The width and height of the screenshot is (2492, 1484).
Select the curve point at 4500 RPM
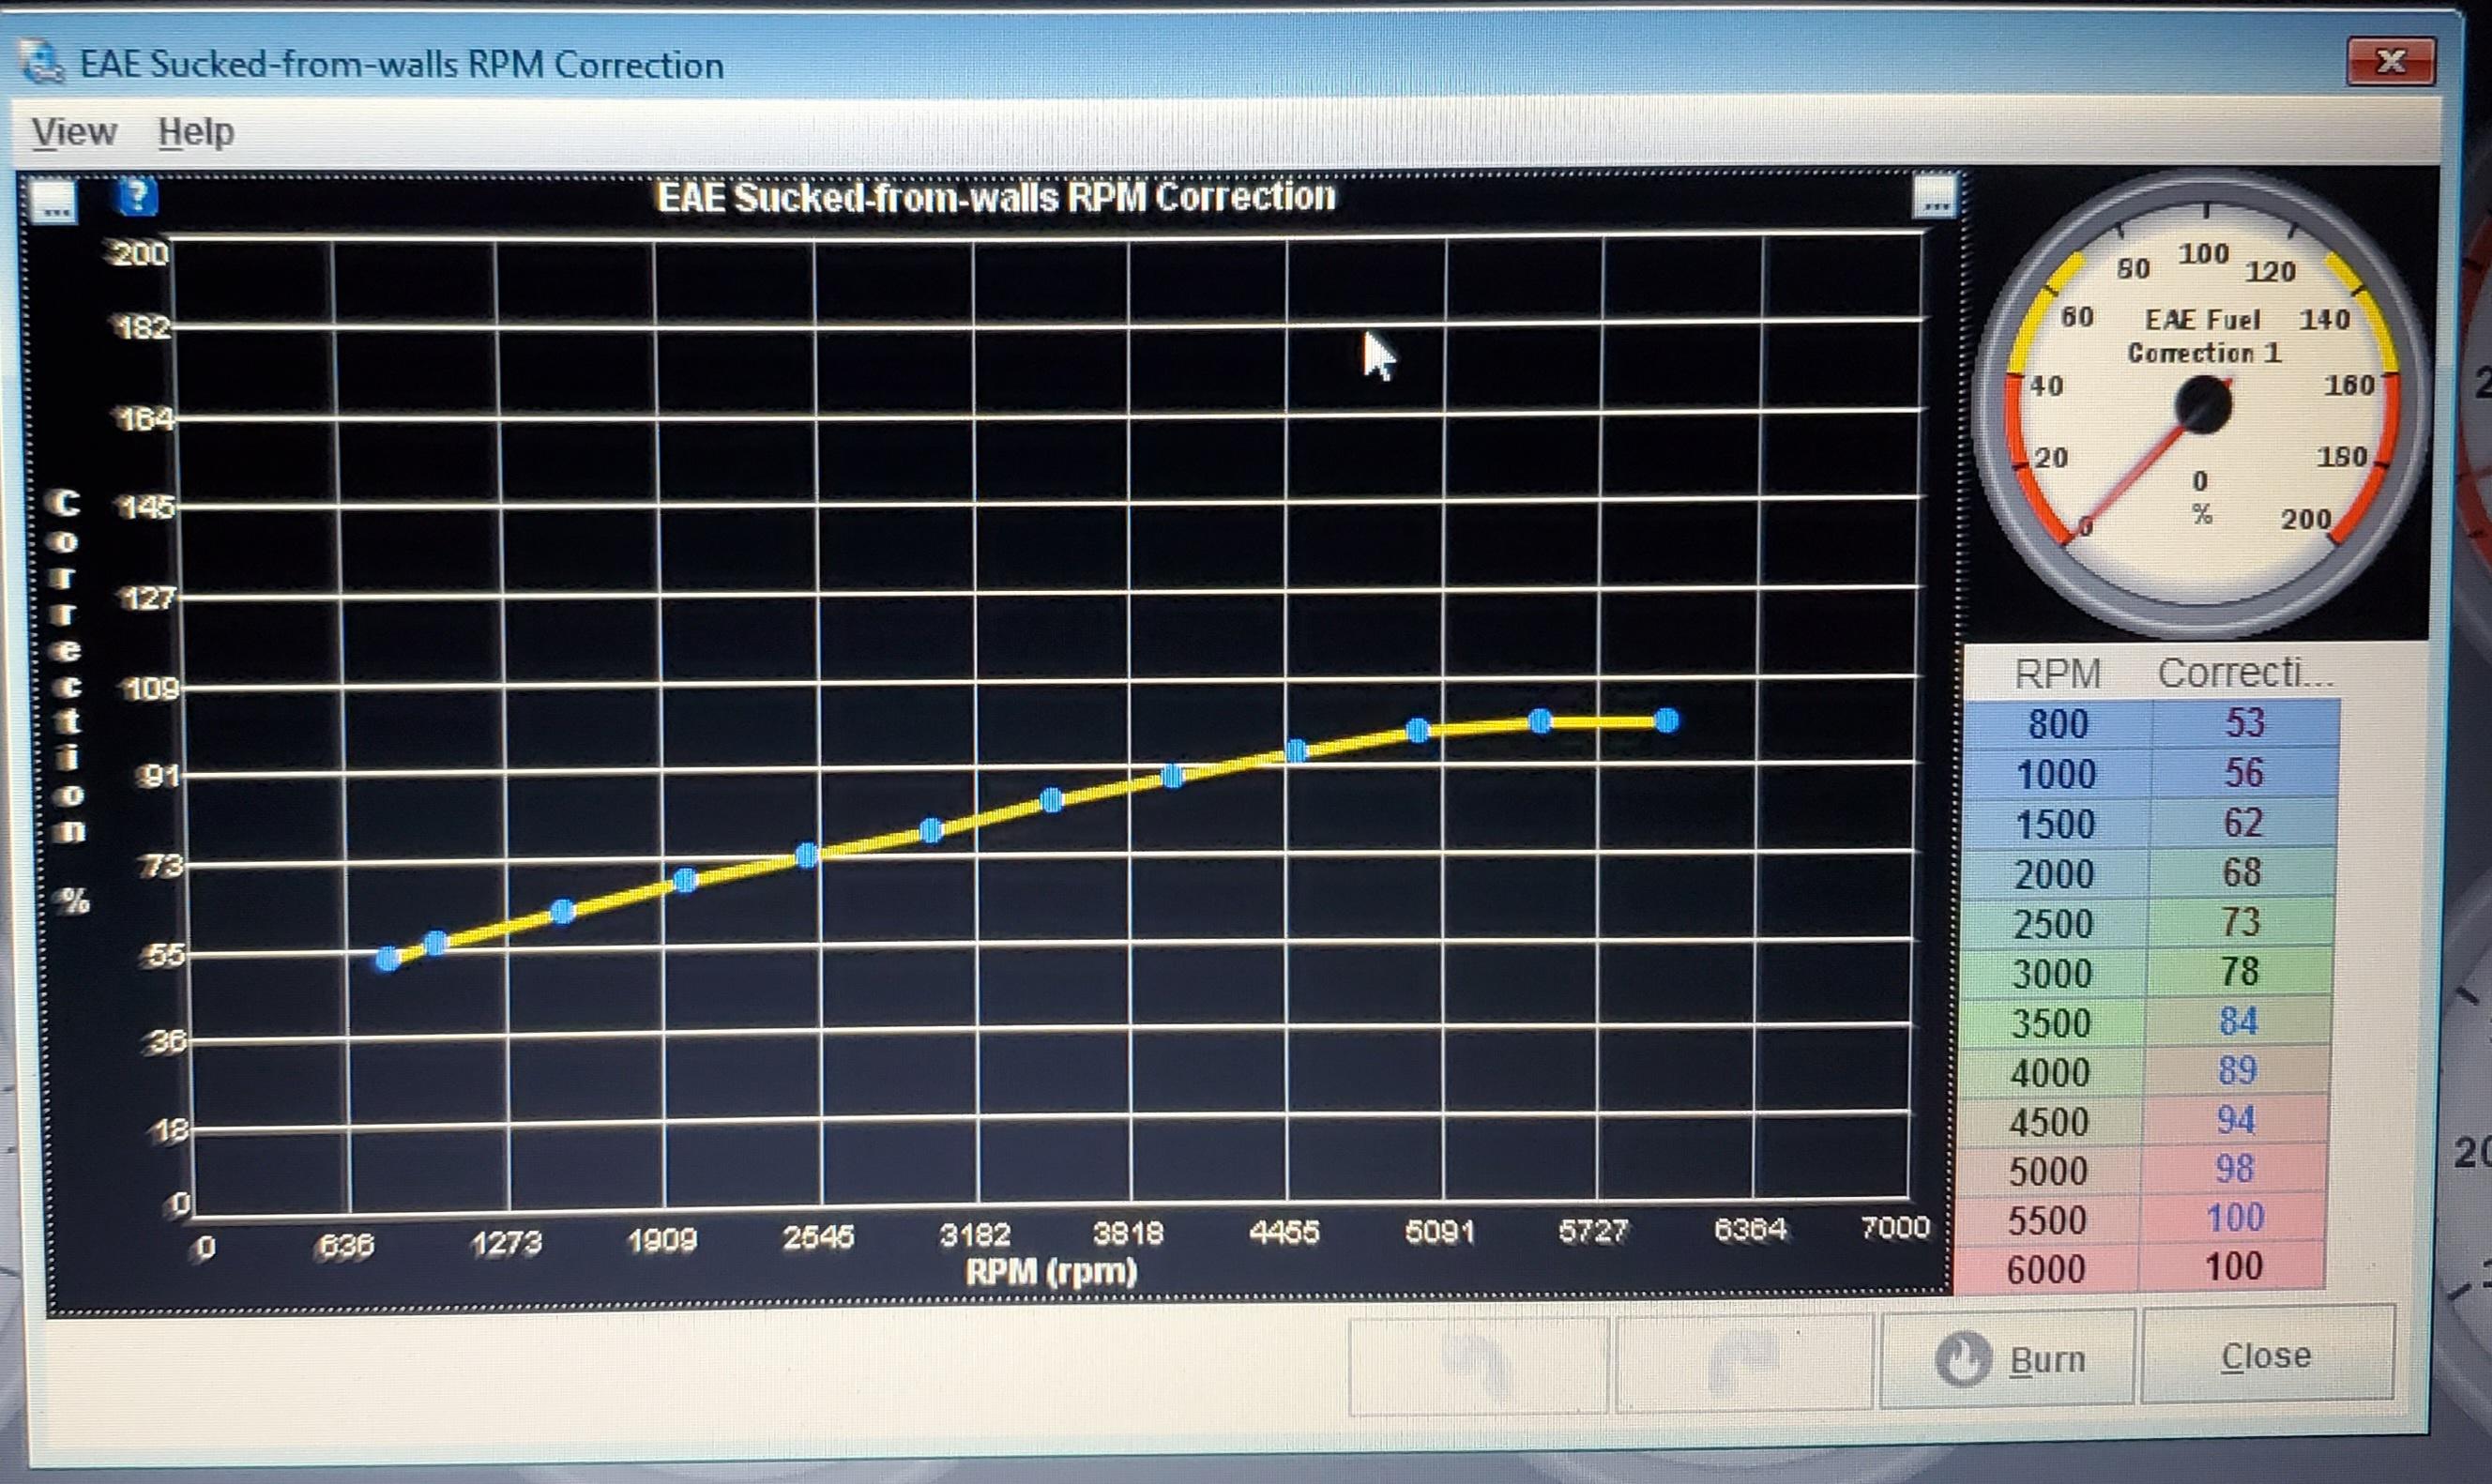[x=1296, y=750]
